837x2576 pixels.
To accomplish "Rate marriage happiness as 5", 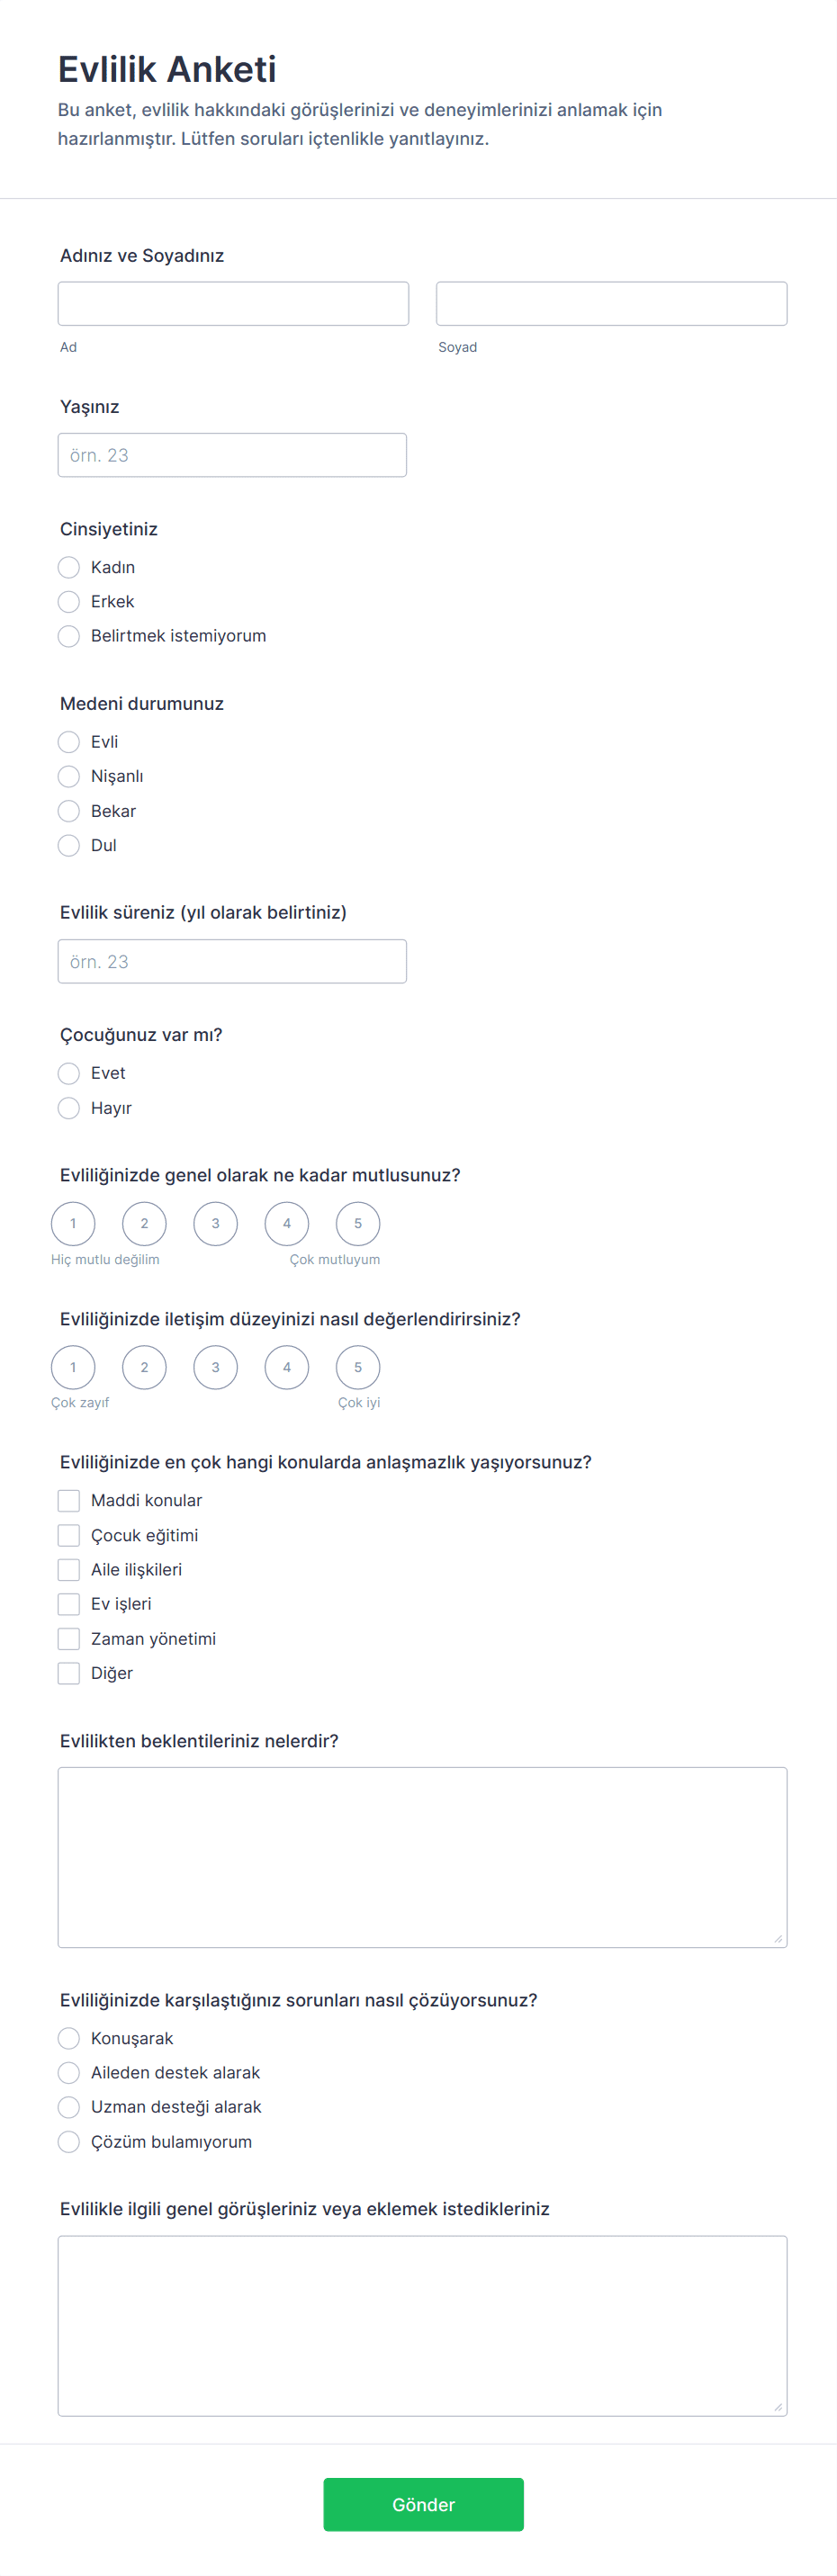I will click(358, 1223).
